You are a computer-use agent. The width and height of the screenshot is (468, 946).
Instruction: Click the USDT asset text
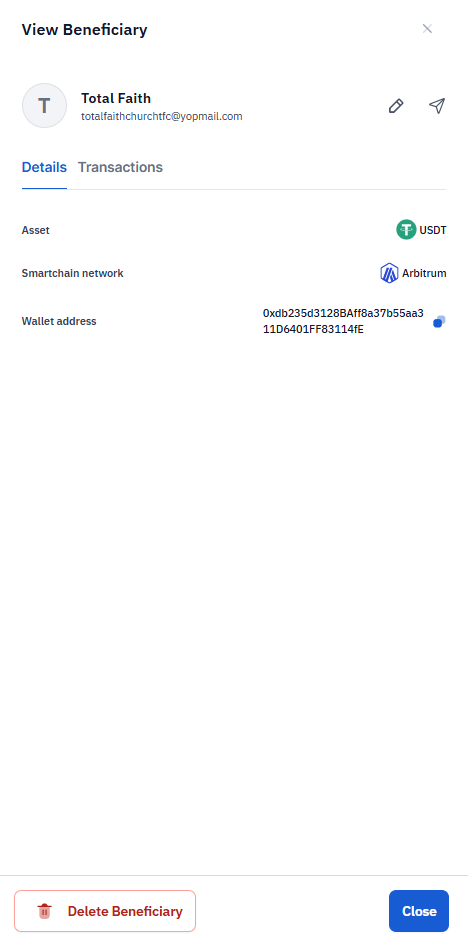pos(433,230)
